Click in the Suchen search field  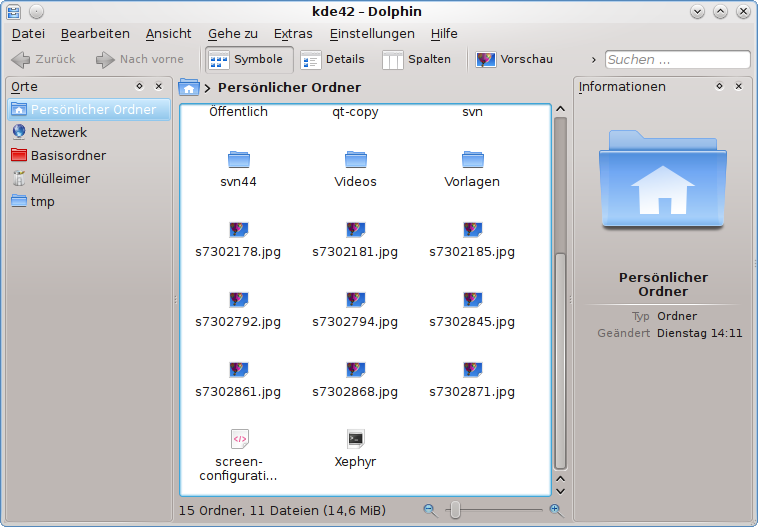677,60
